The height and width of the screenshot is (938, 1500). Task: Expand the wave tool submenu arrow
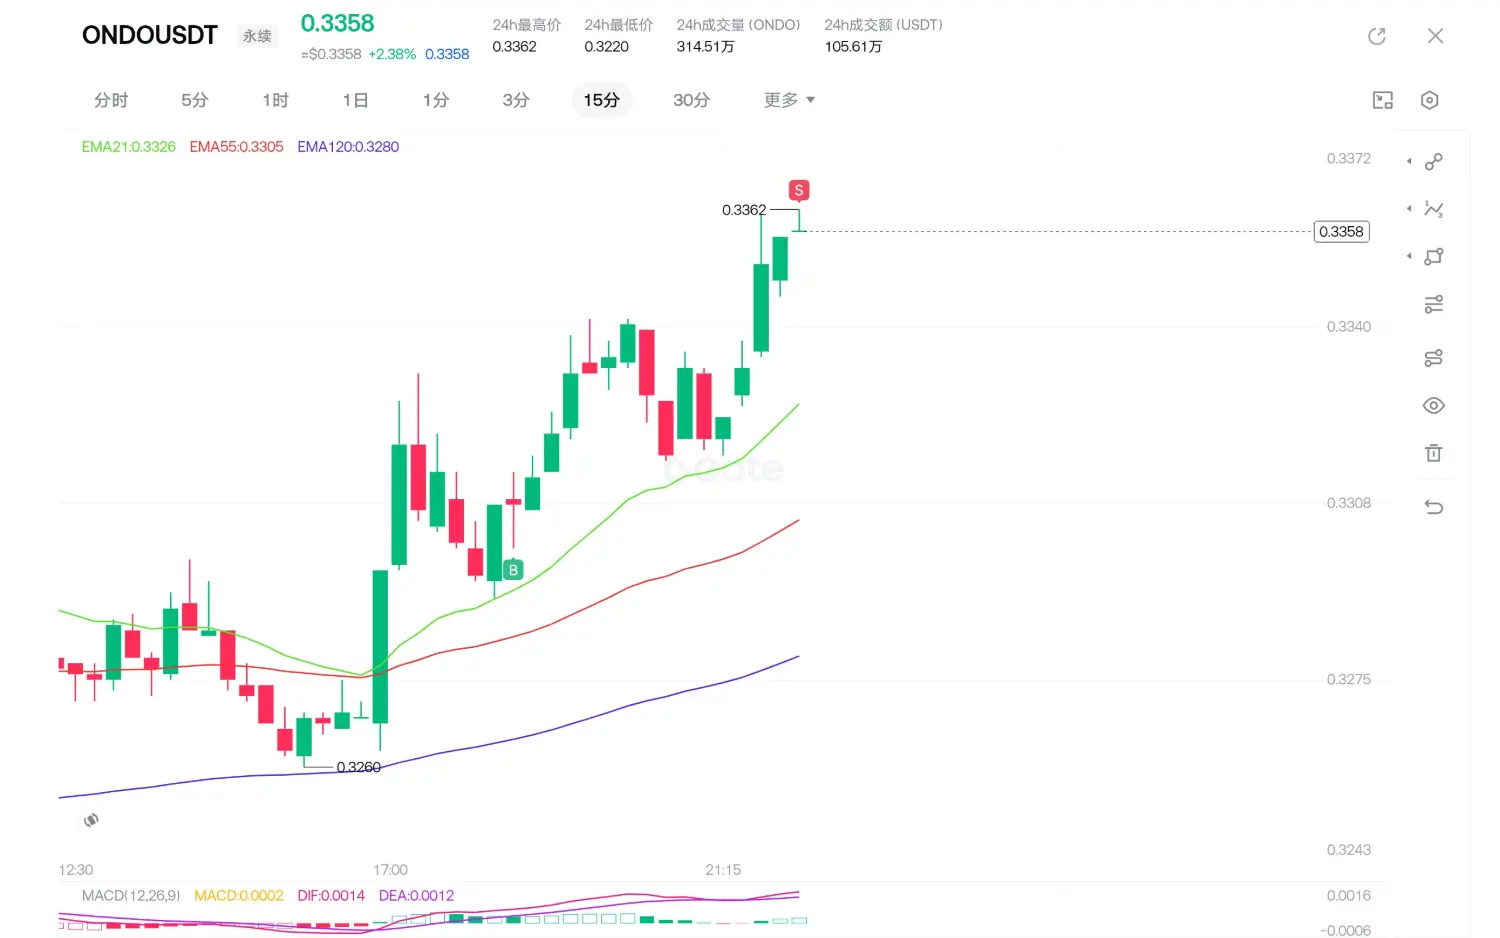(1409, 209)
